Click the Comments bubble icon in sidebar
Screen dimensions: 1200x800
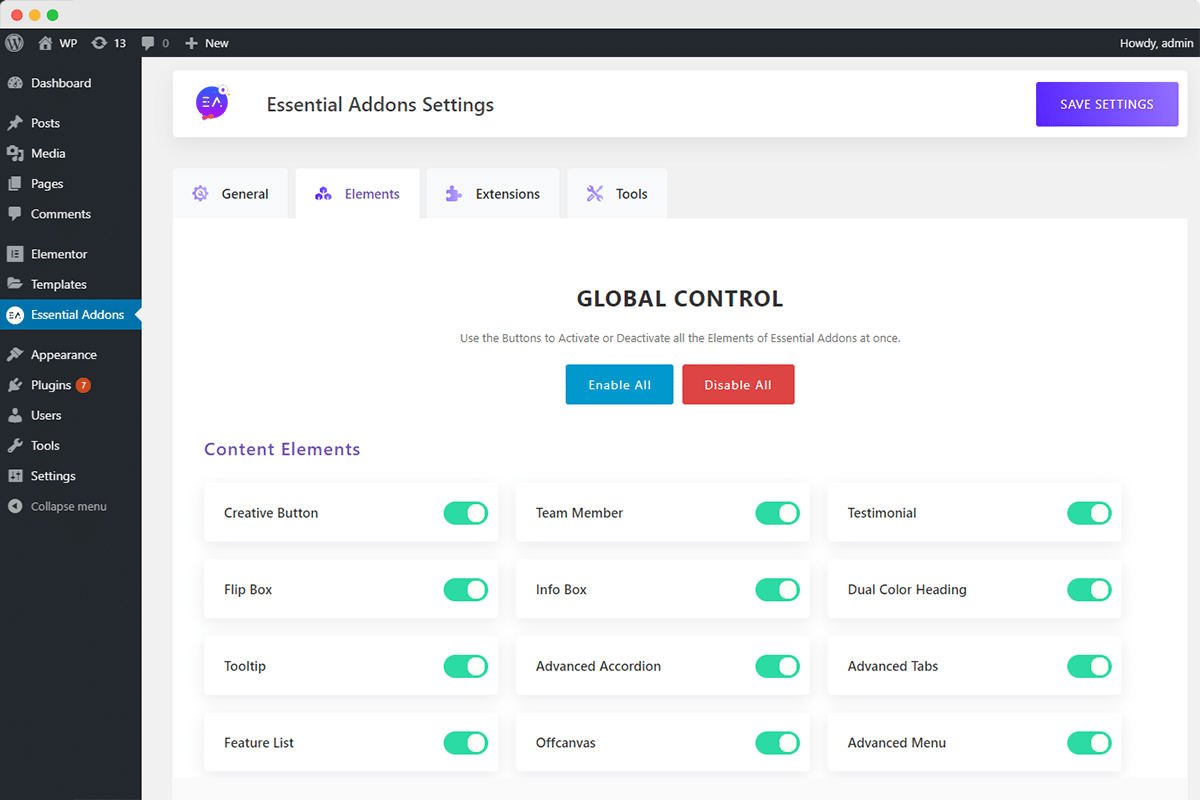pyautogui.click(x=15, y=214)
